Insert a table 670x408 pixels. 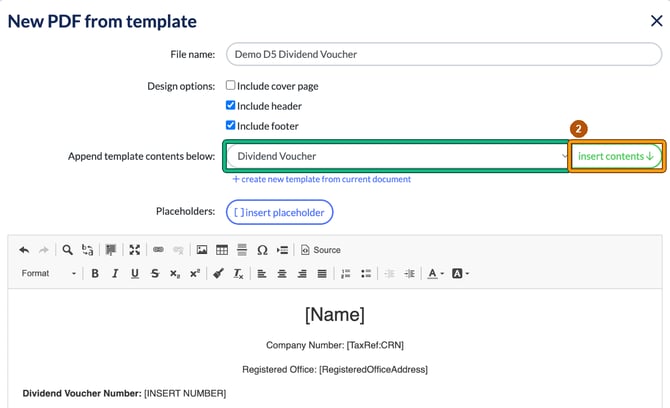(222, 250)
